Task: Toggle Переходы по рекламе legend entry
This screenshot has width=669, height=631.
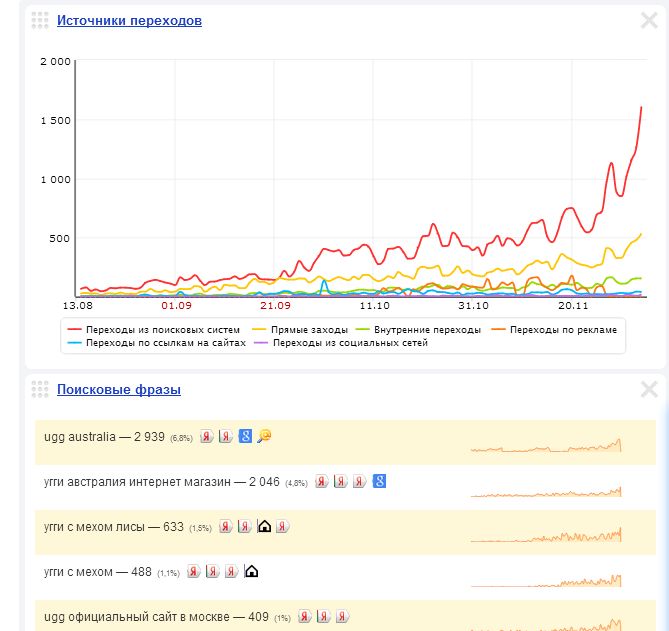Action: click(x=554, y=330)
